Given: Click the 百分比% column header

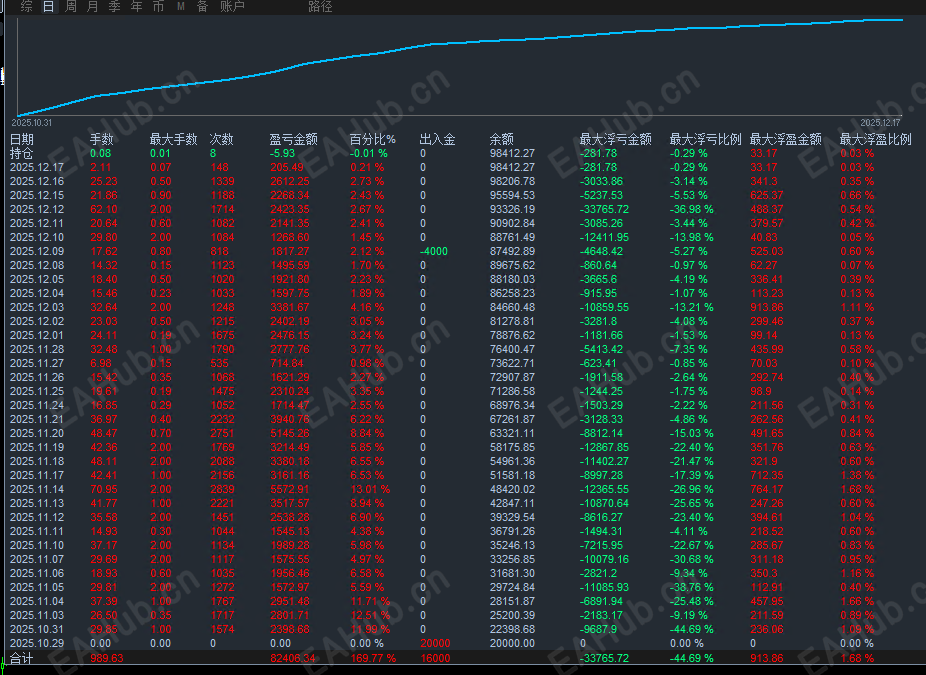Looking at the screenshot, I should 372,139.
